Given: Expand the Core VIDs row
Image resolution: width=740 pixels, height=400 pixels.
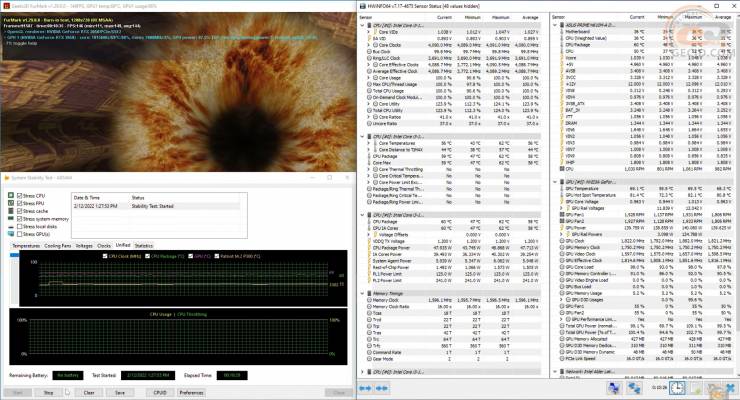Looking at the screenshot, I should coord(369,32).
